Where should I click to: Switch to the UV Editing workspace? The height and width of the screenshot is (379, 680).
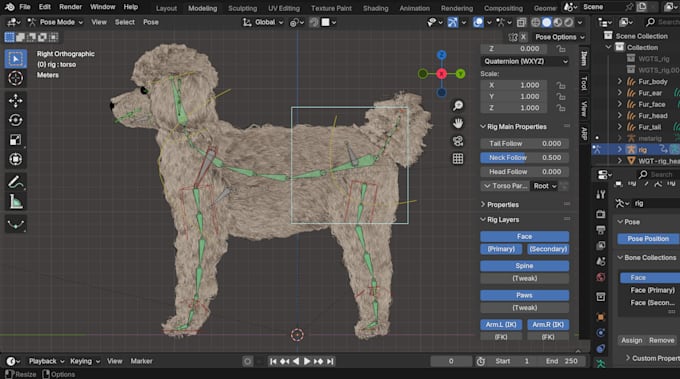pos(284,8)
